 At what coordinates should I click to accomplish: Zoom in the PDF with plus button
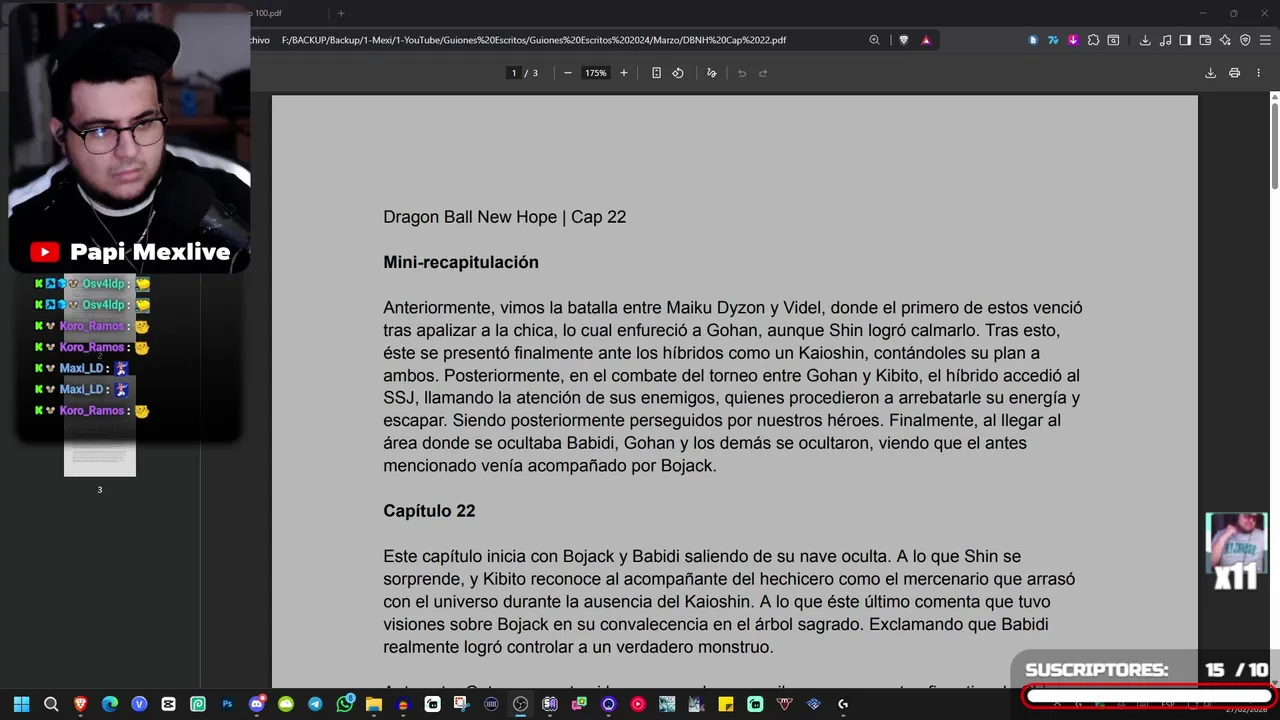click(x=624, y=73)
